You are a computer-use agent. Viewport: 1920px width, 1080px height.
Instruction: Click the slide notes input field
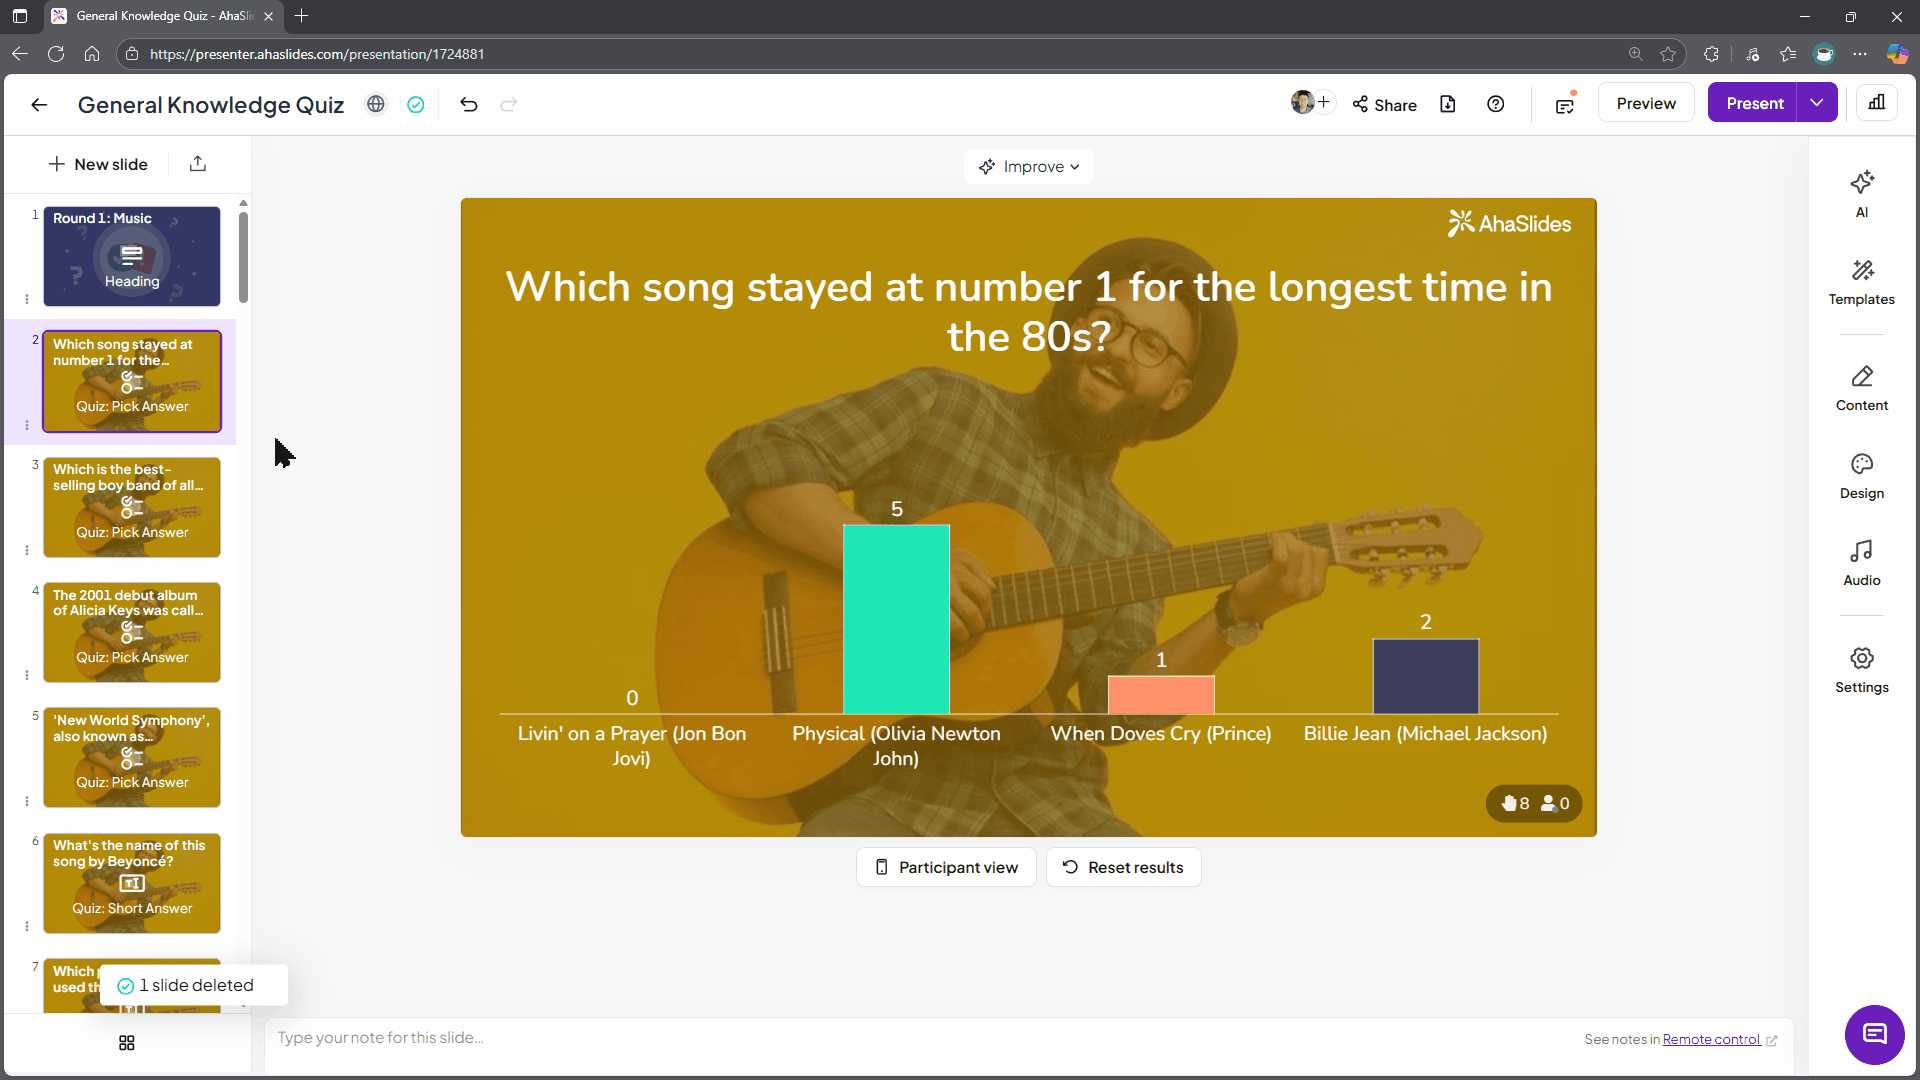click(x=900, y=1038)
